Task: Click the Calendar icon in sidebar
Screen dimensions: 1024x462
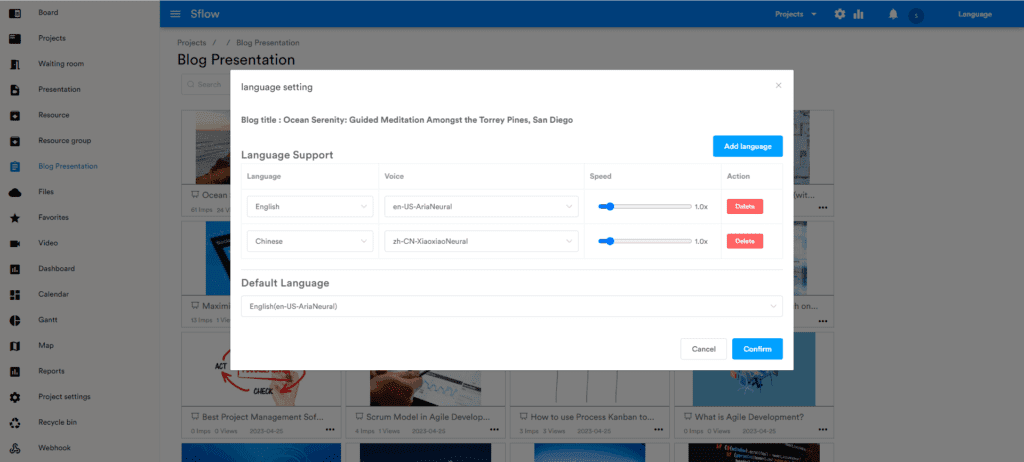Action: [x=15, y=294]
